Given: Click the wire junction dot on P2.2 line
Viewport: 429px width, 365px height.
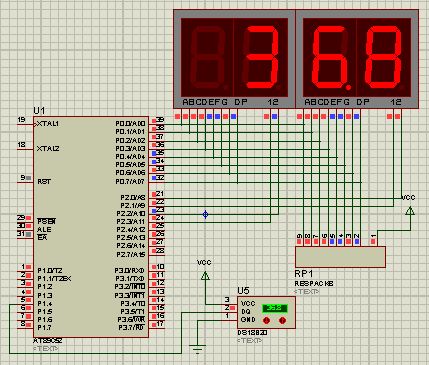Looking at the screenshot, I should 205,214.
